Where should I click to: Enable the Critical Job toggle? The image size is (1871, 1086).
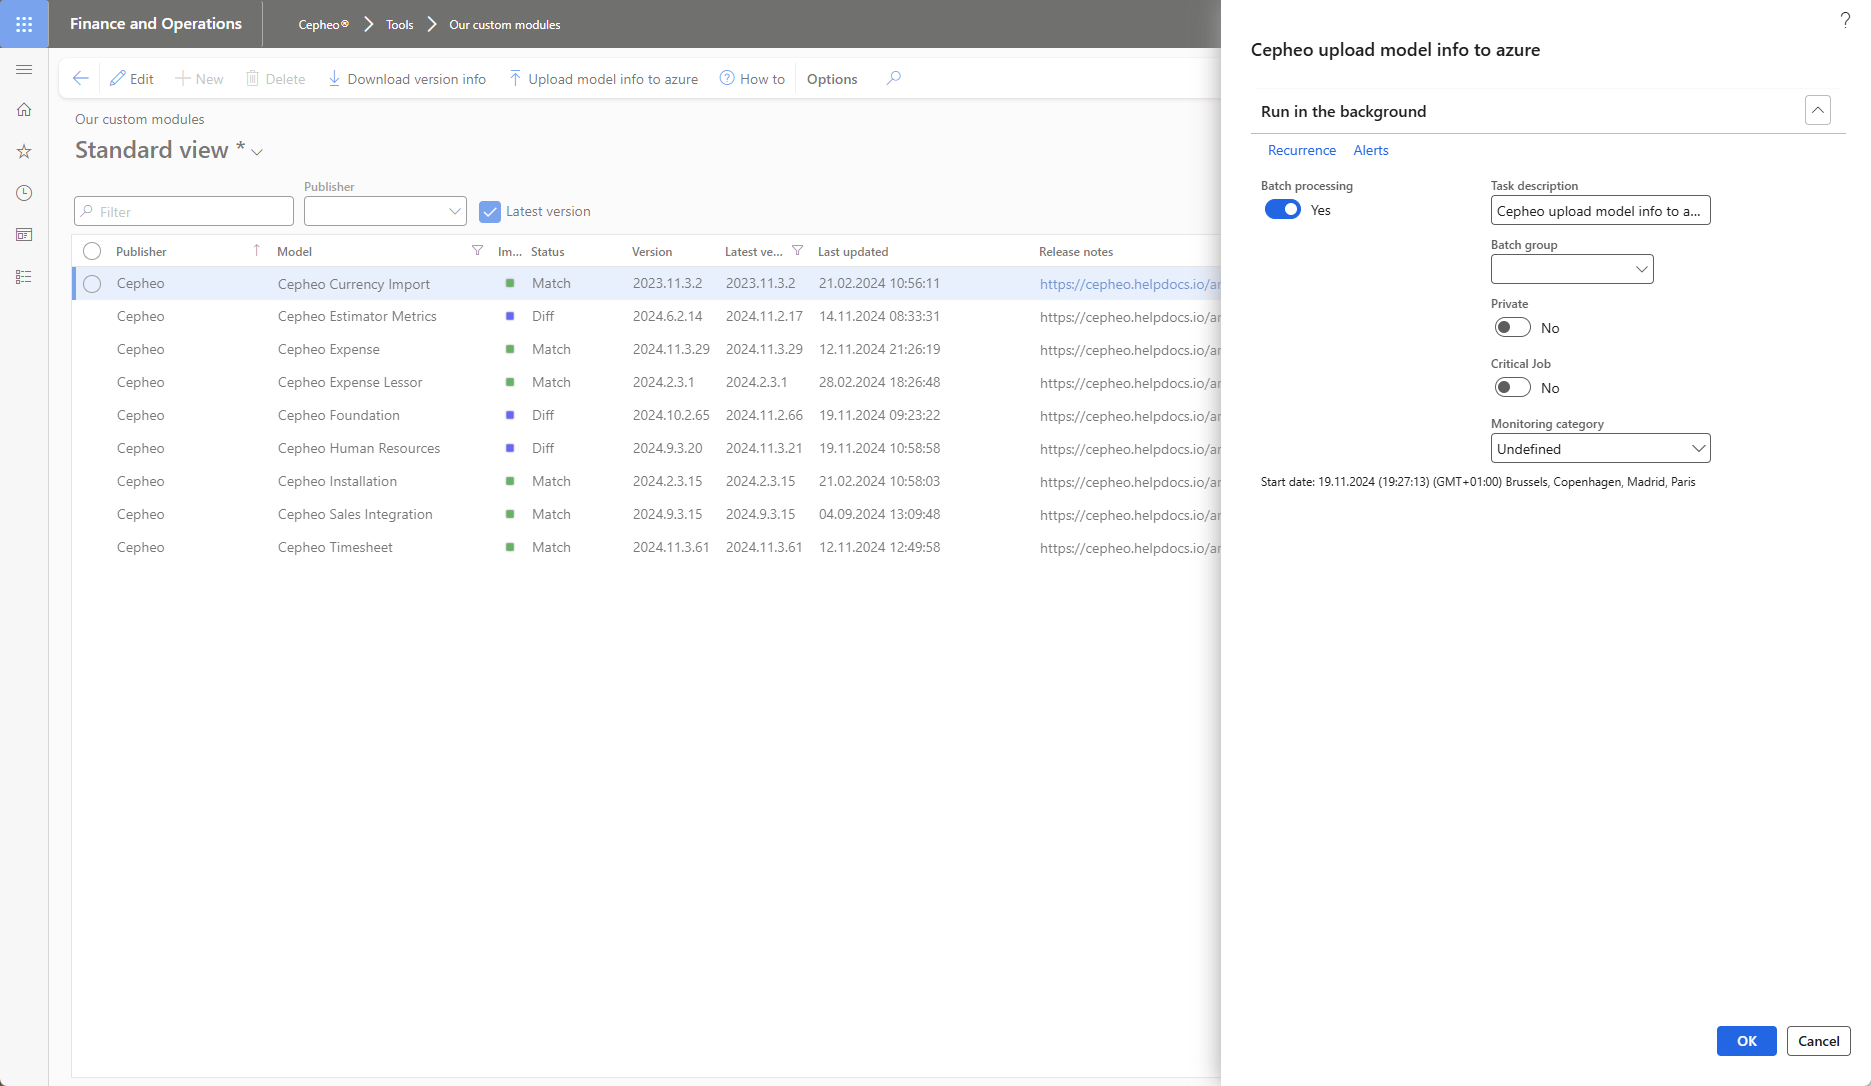(x=1512, y=388)
